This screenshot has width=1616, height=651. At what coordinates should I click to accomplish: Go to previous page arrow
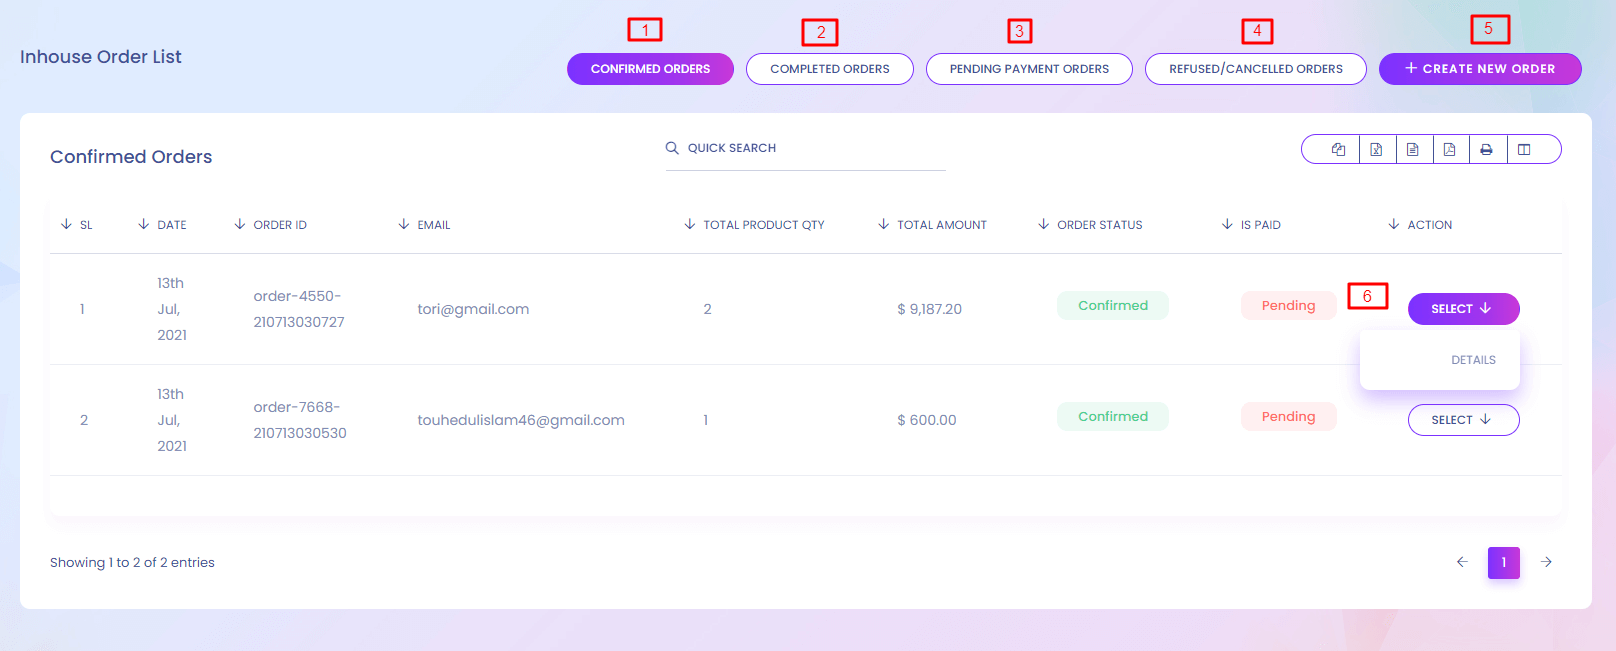pos(1462,562)
